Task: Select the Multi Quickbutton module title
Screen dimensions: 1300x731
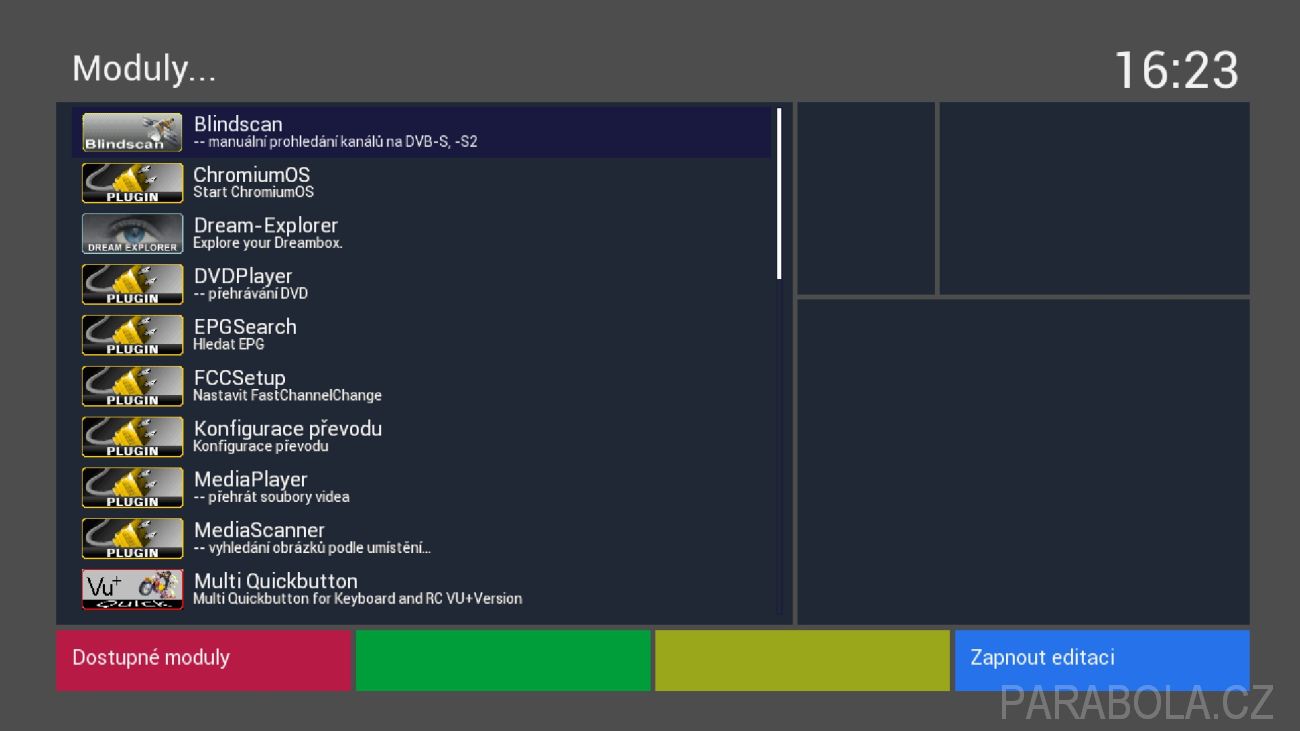Action: click(x=276, y=581)
